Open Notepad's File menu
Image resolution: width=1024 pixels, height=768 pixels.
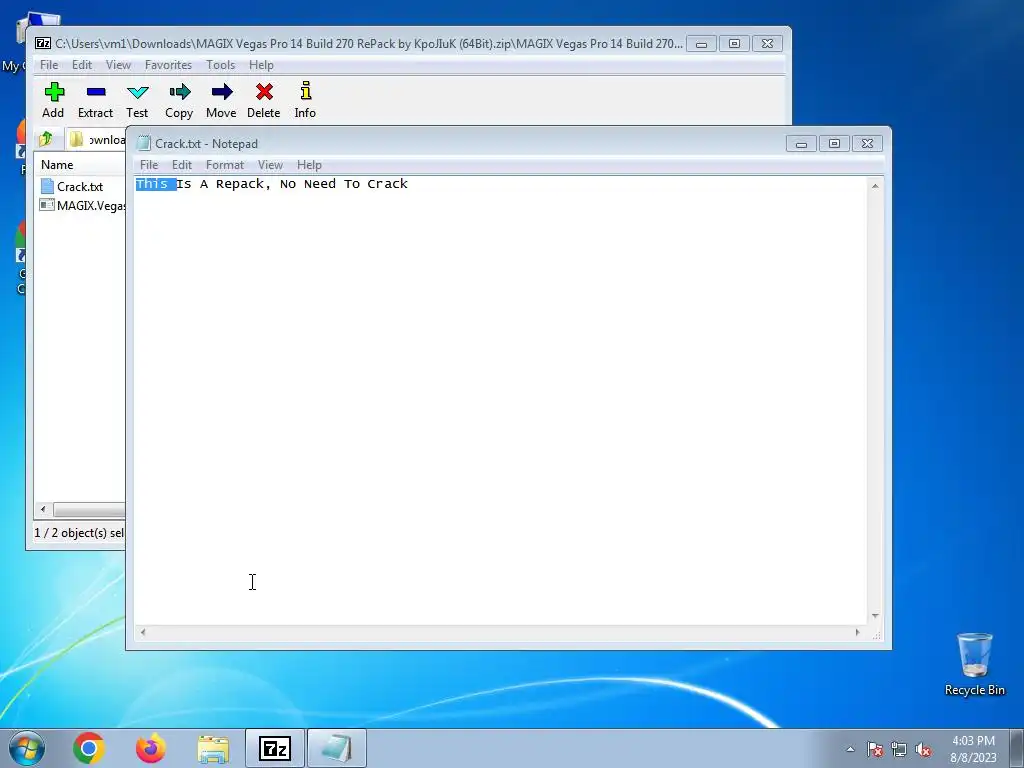coord(149,165)
